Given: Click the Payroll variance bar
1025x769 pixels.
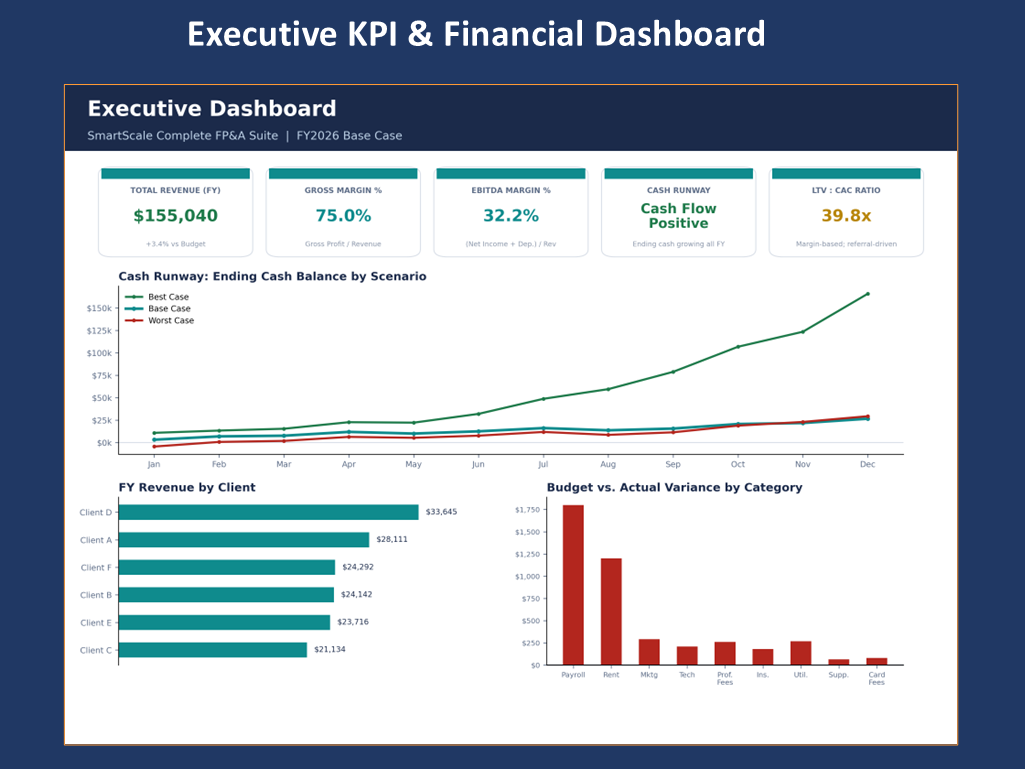Looking at the screenshot, I should point(573,585).
